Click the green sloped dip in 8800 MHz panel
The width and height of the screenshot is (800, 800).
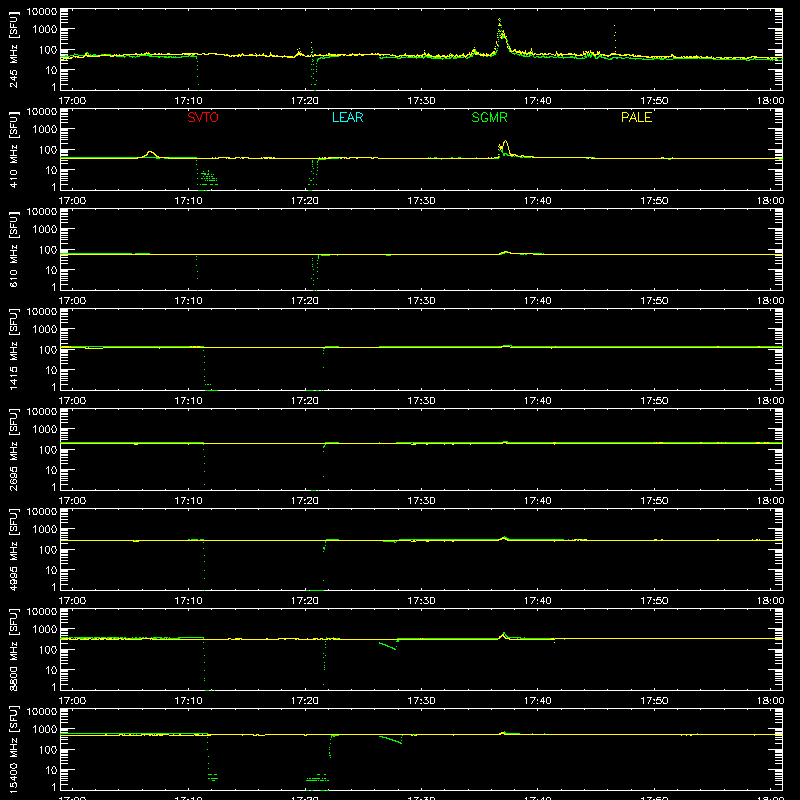[x=388, y=645]
